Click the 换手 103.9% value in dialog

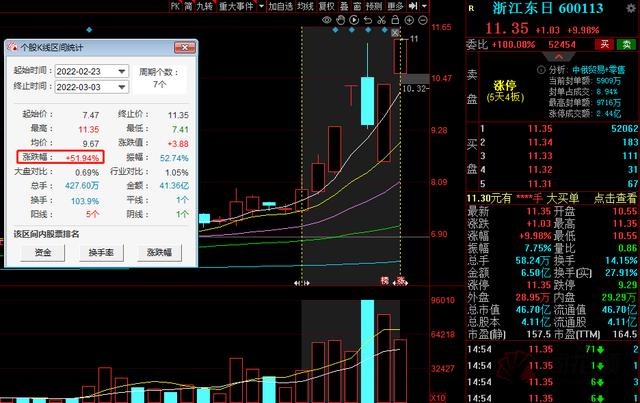[85, 201]
